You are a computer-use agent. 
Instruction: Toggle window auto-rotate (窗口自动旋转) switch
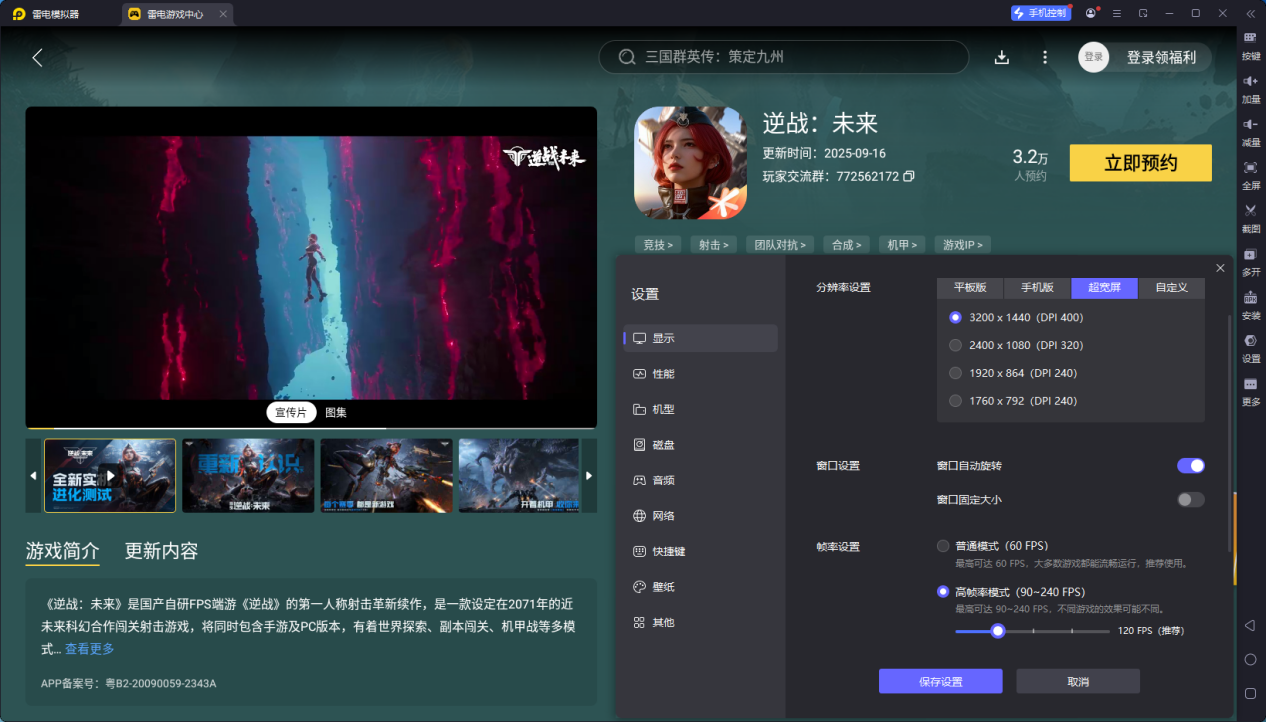[1190, 465]
